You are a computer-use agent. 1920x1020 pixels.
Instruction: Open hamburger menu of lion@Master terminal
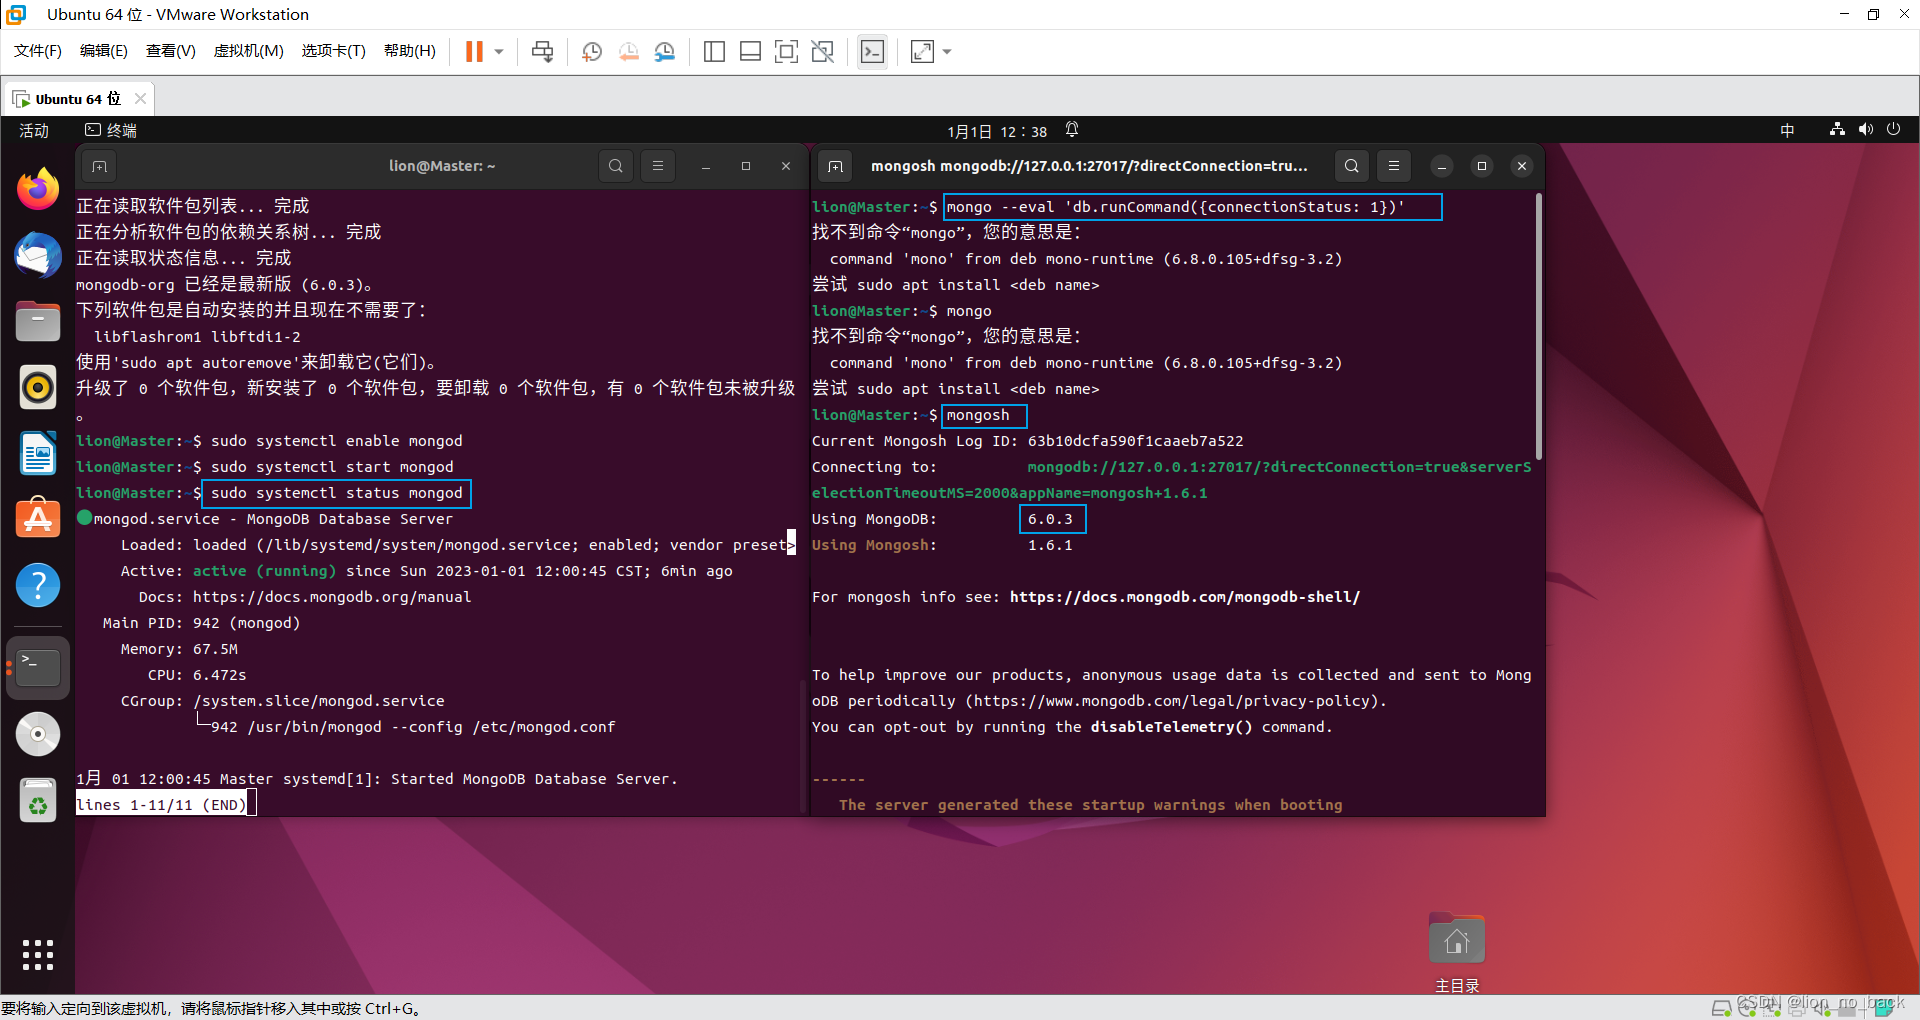658,166
